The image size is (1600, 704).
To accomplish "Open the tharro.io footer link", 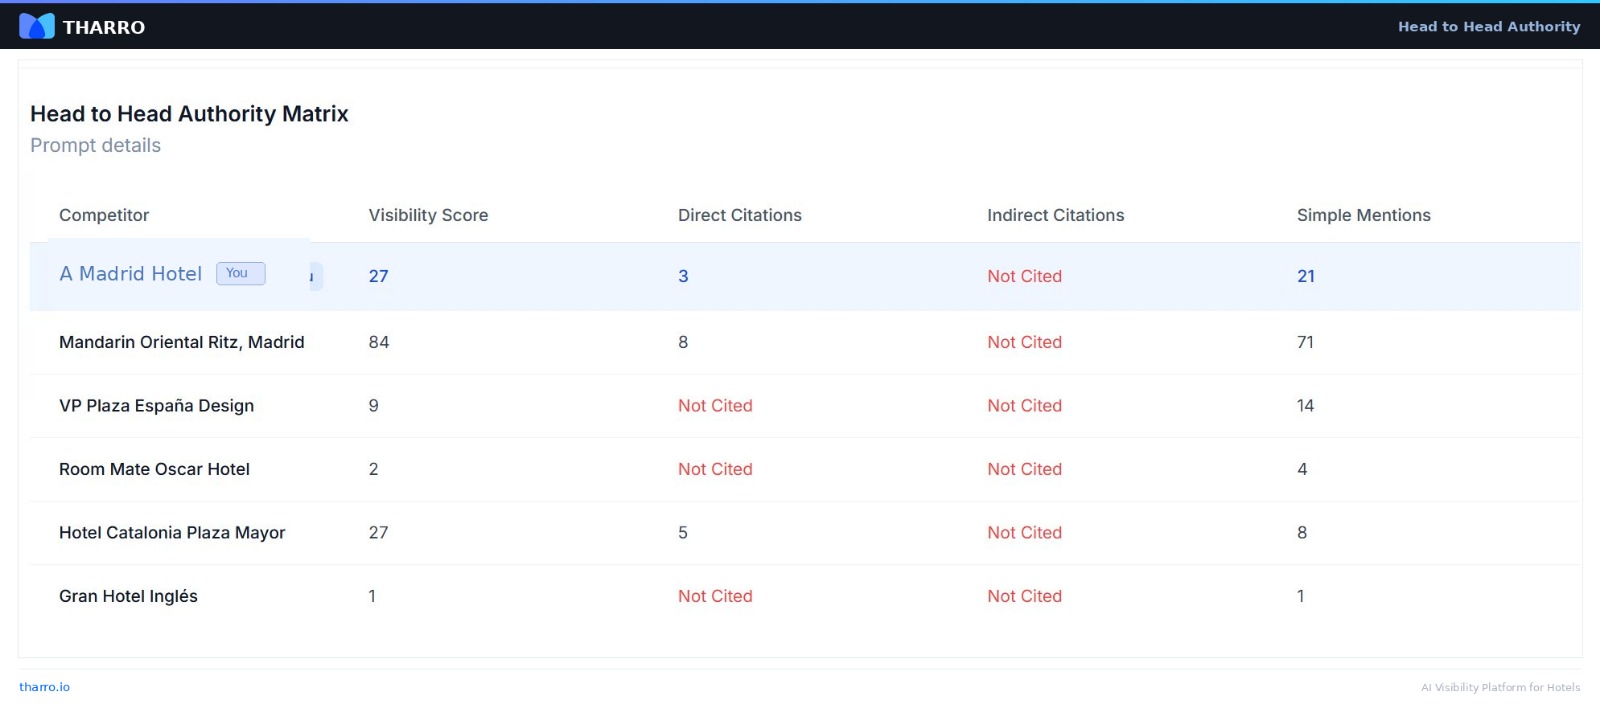I will coord(44,687).
